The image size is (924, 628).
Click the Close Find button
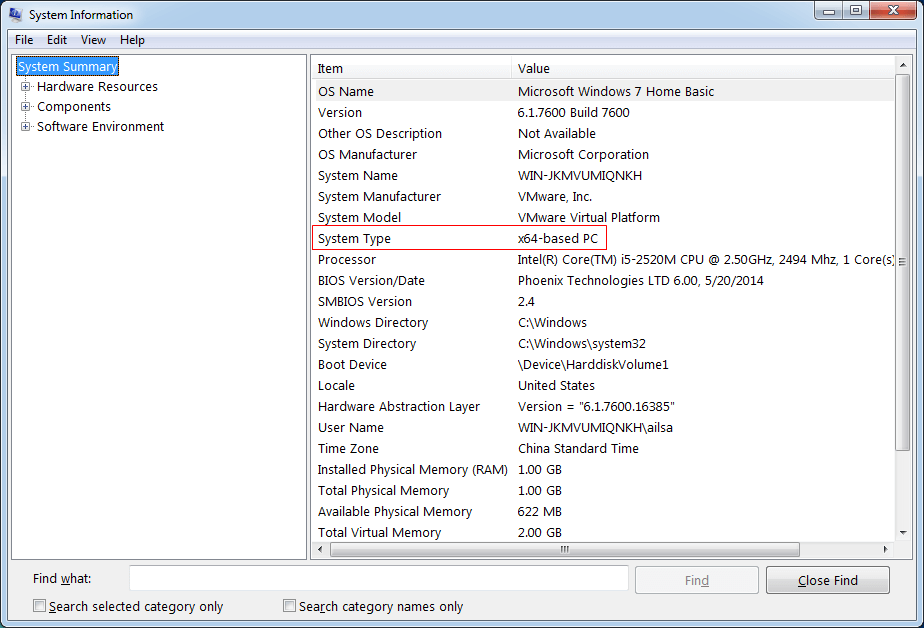point(827,580)
